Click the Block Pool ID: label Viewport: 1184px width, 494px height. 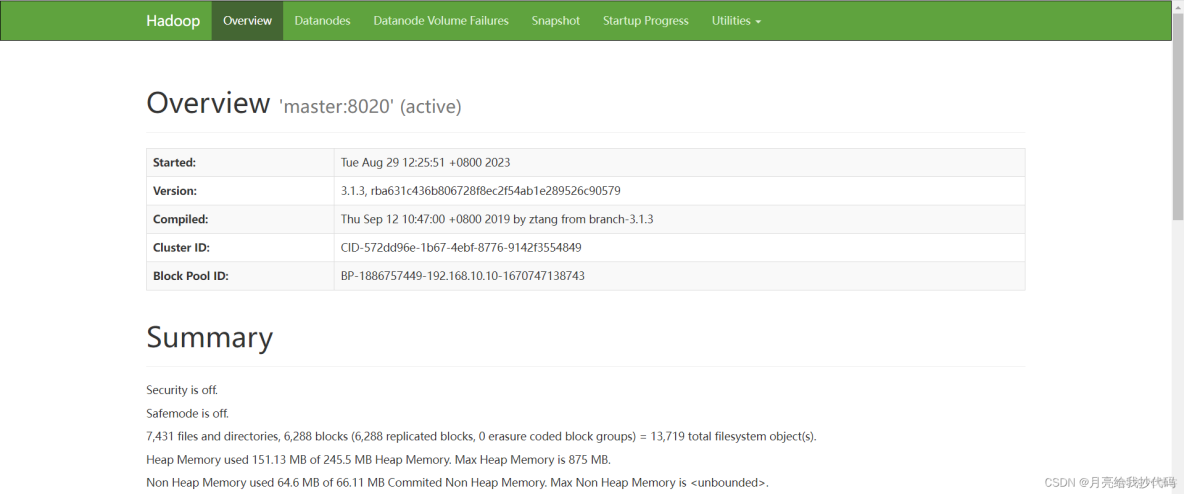tap(191, 276)
